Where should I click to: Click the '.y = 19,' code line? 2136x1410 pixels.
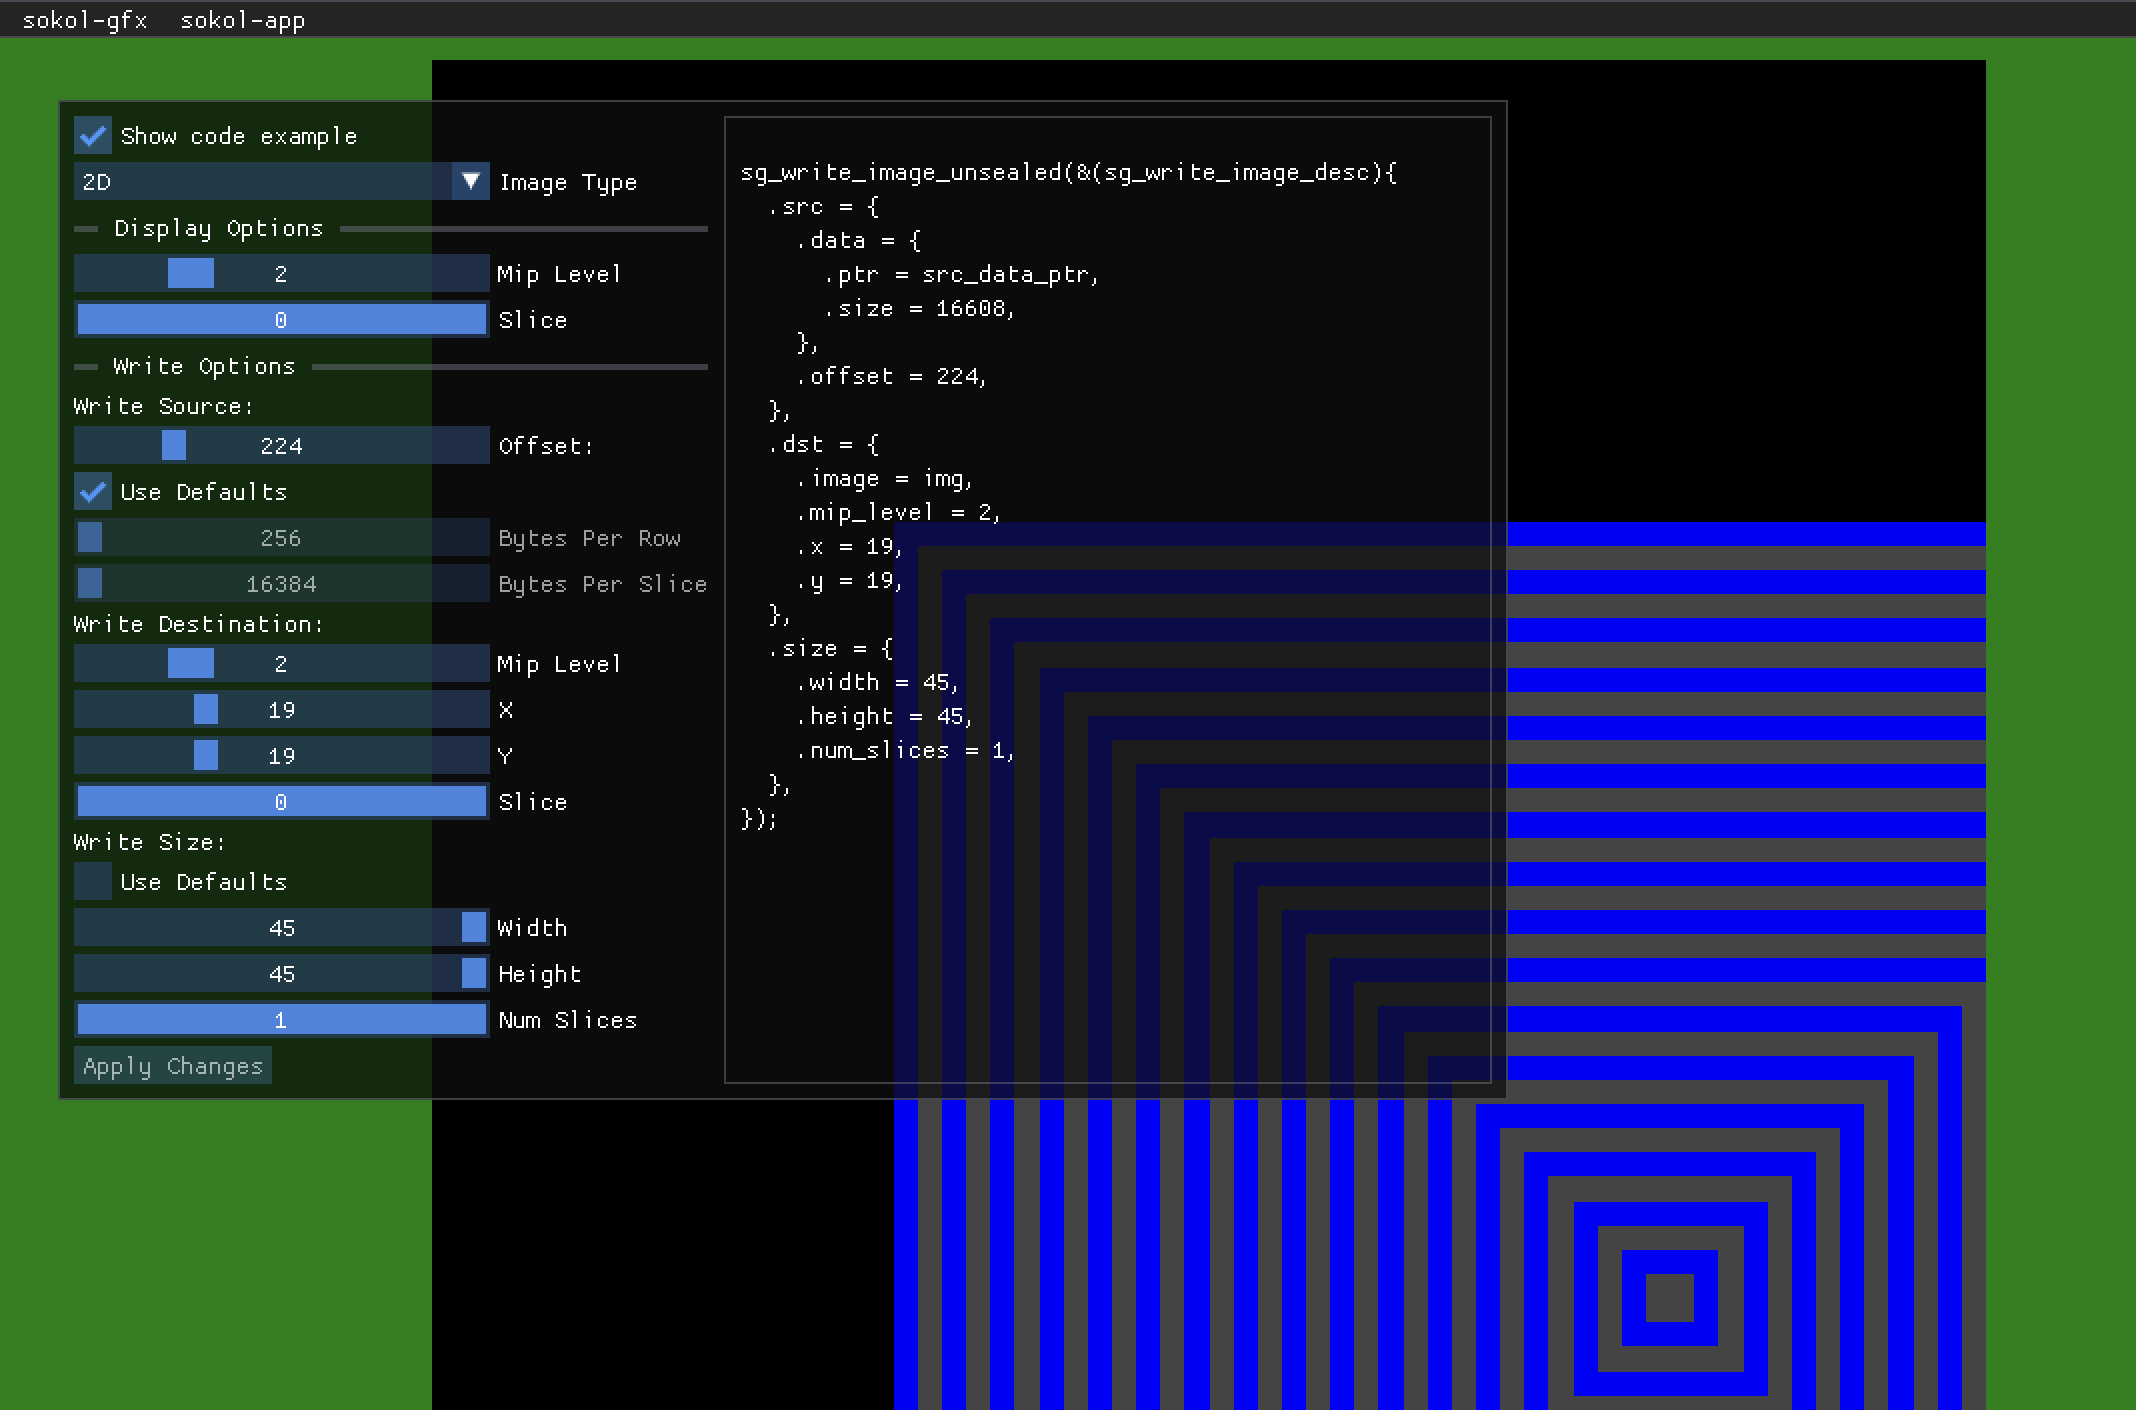[850, 580]
